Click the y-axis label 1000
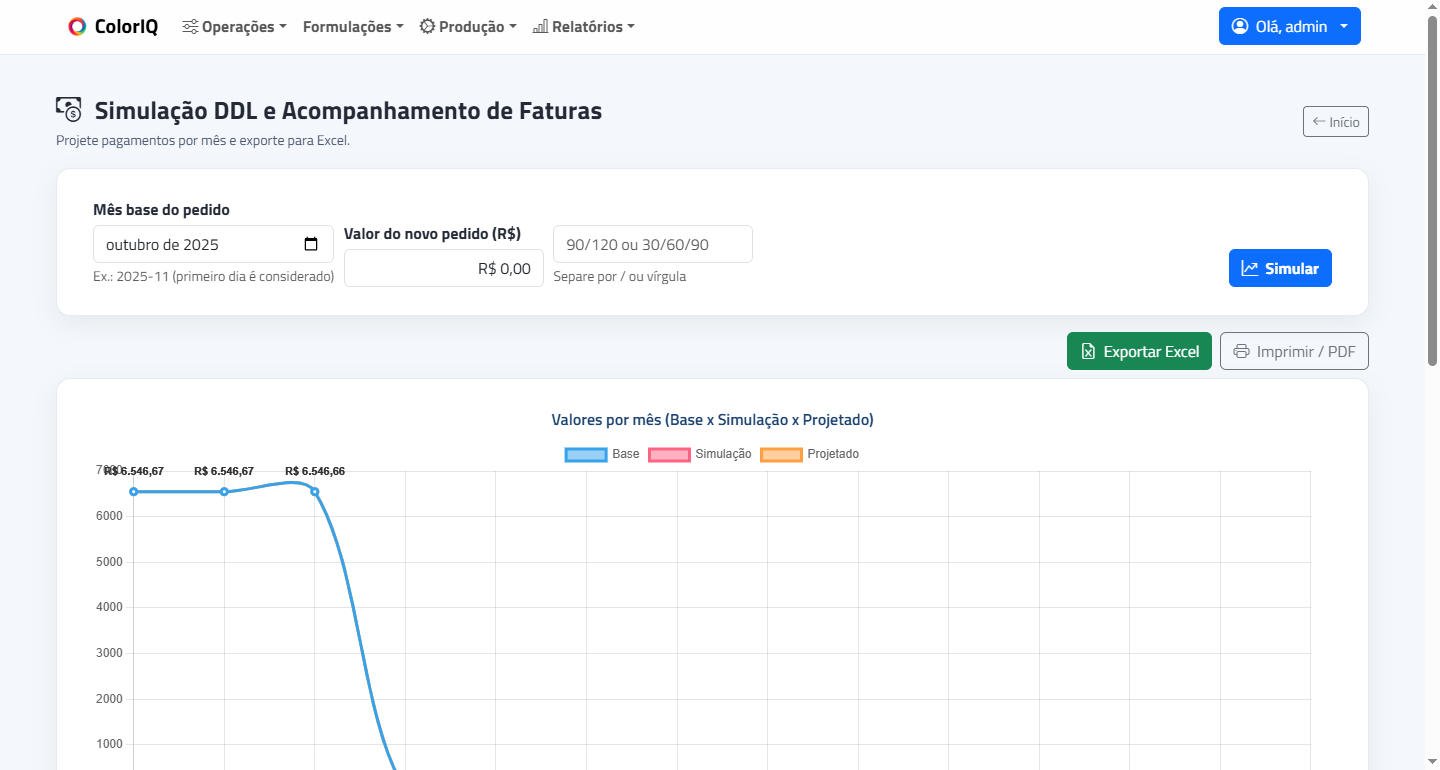This screenshot has width=1440, height=770. pyautogui.click(x=109, y=744)
